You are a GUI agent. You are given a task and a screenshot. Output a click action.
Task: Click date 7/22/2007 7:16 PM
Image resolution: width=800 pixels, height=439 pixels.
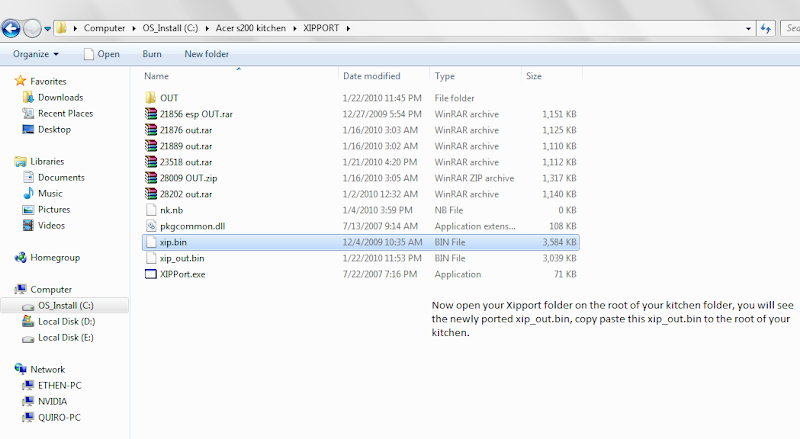point(380,274)
